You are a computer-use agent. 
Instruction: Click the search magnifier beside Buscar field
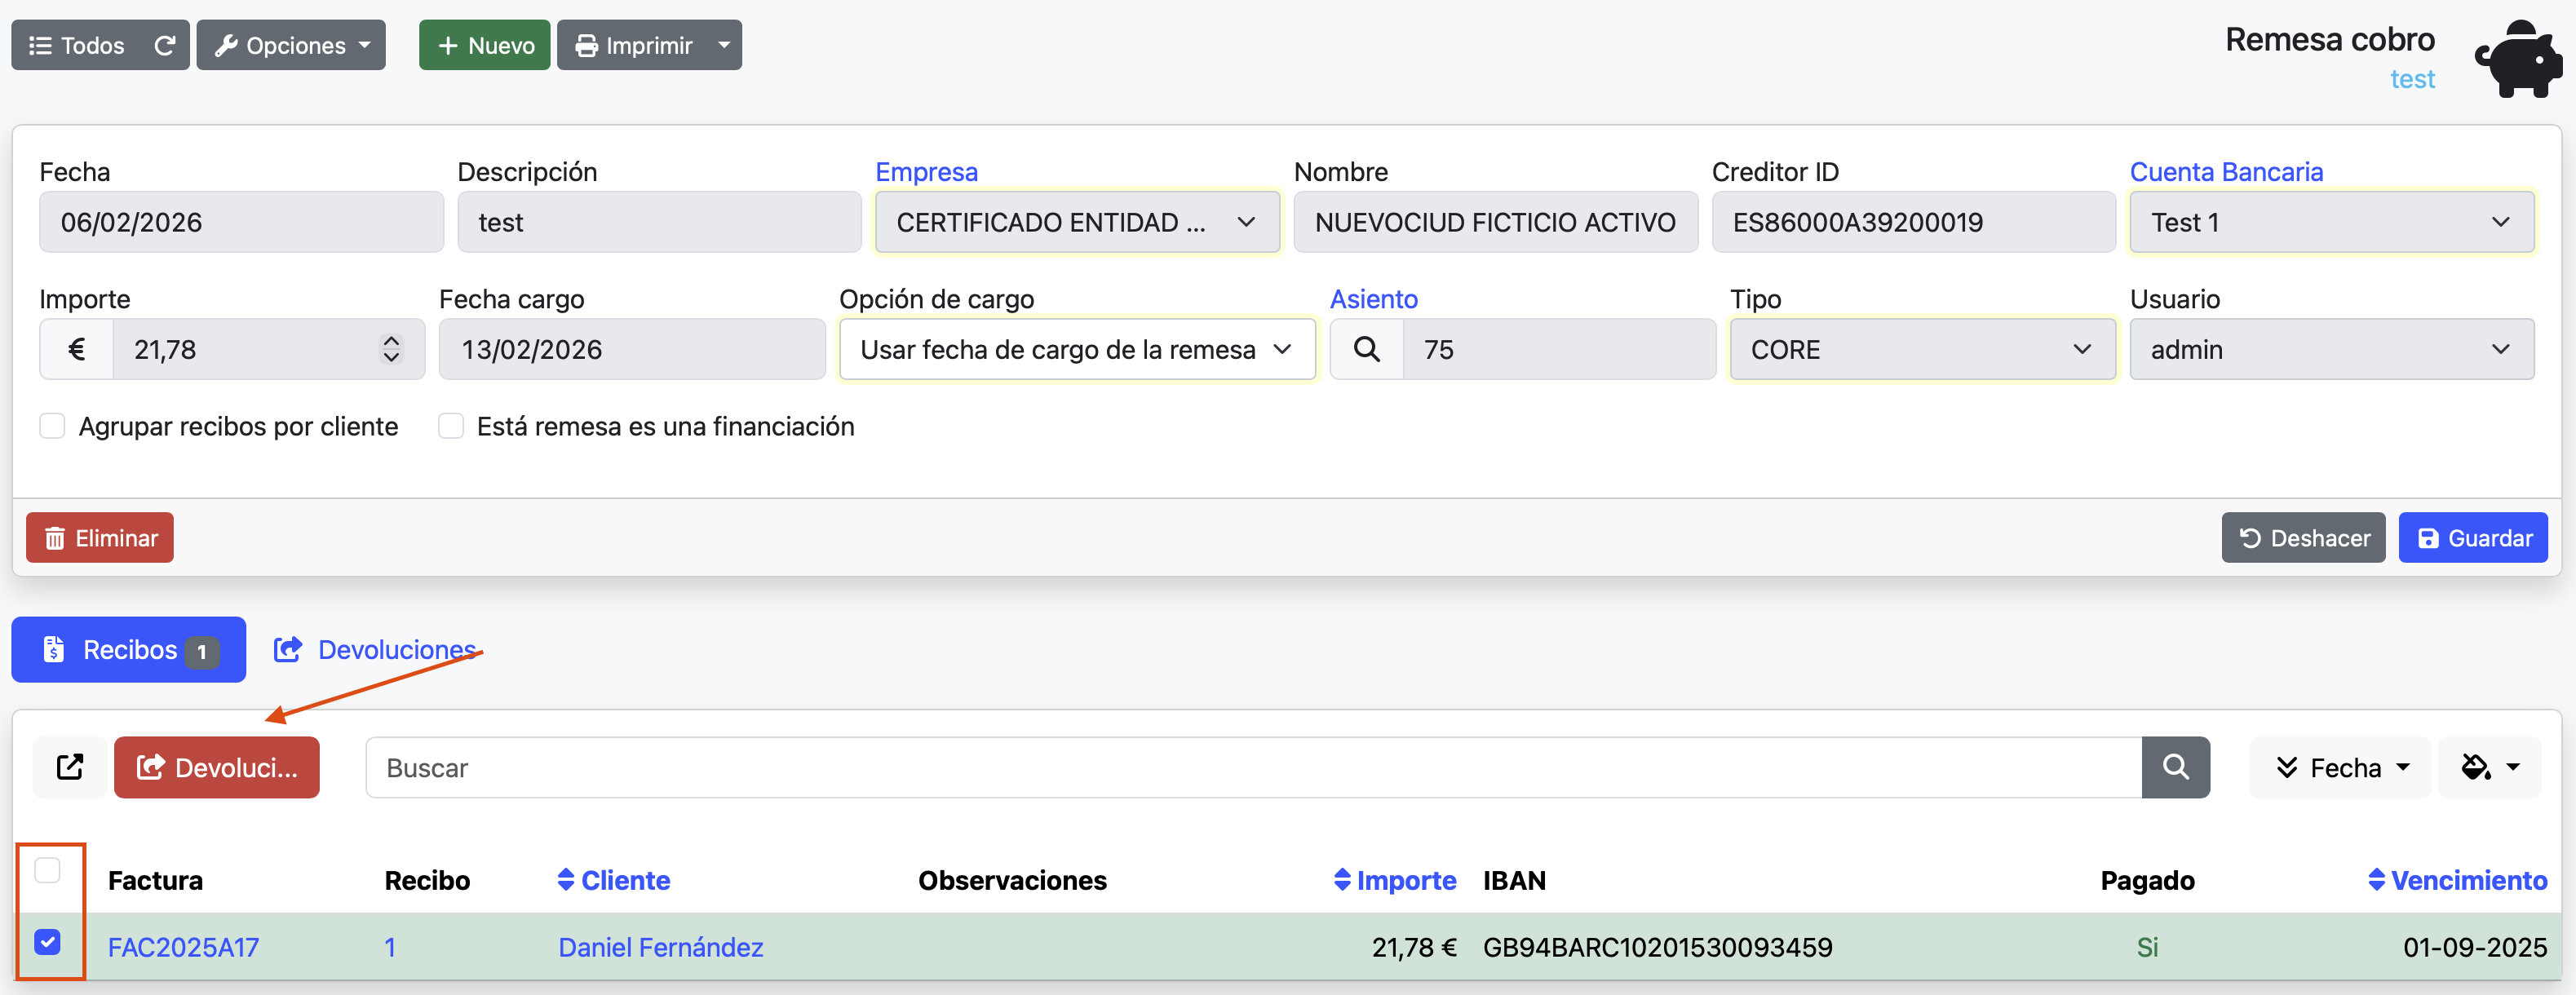point(2176,767)
